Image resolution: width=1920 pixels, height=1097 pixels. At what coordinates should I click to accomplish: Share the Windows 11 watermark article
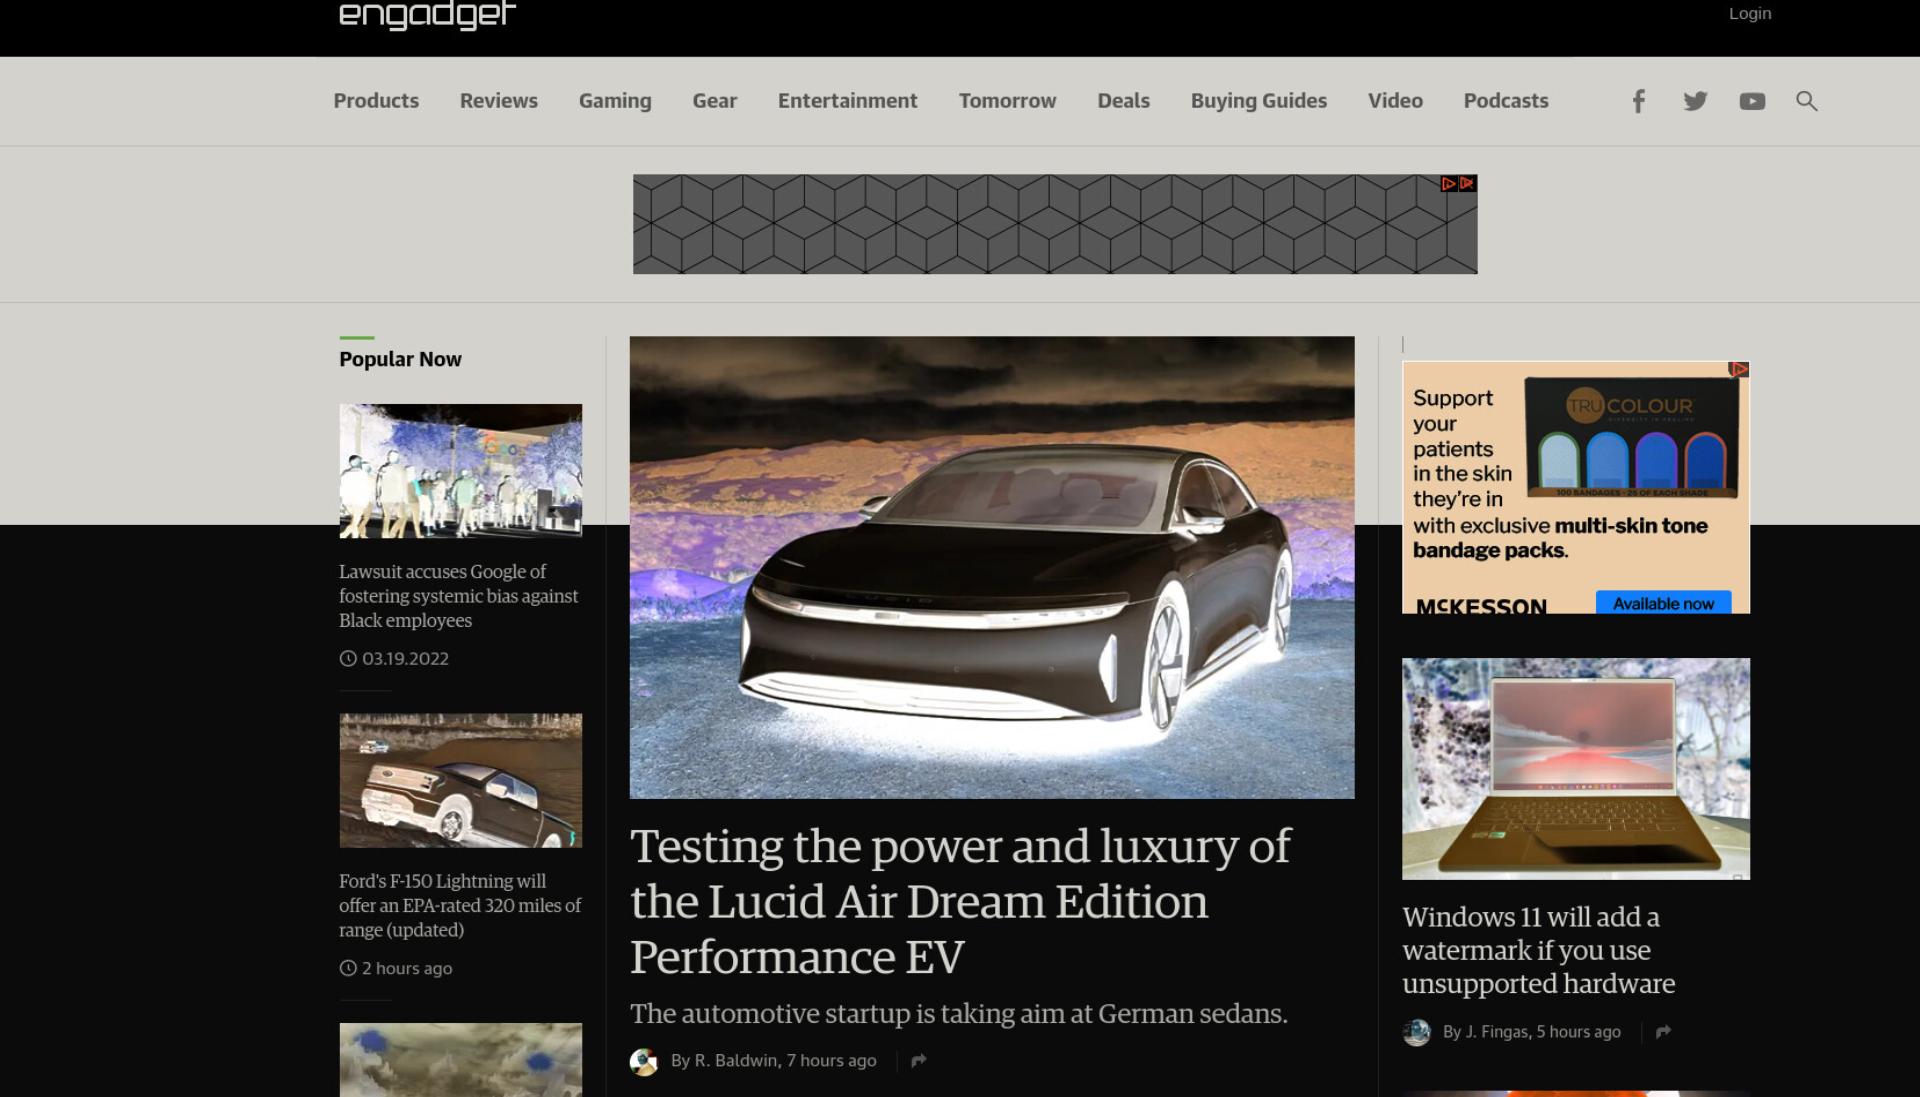[x=1663, y=1032]
